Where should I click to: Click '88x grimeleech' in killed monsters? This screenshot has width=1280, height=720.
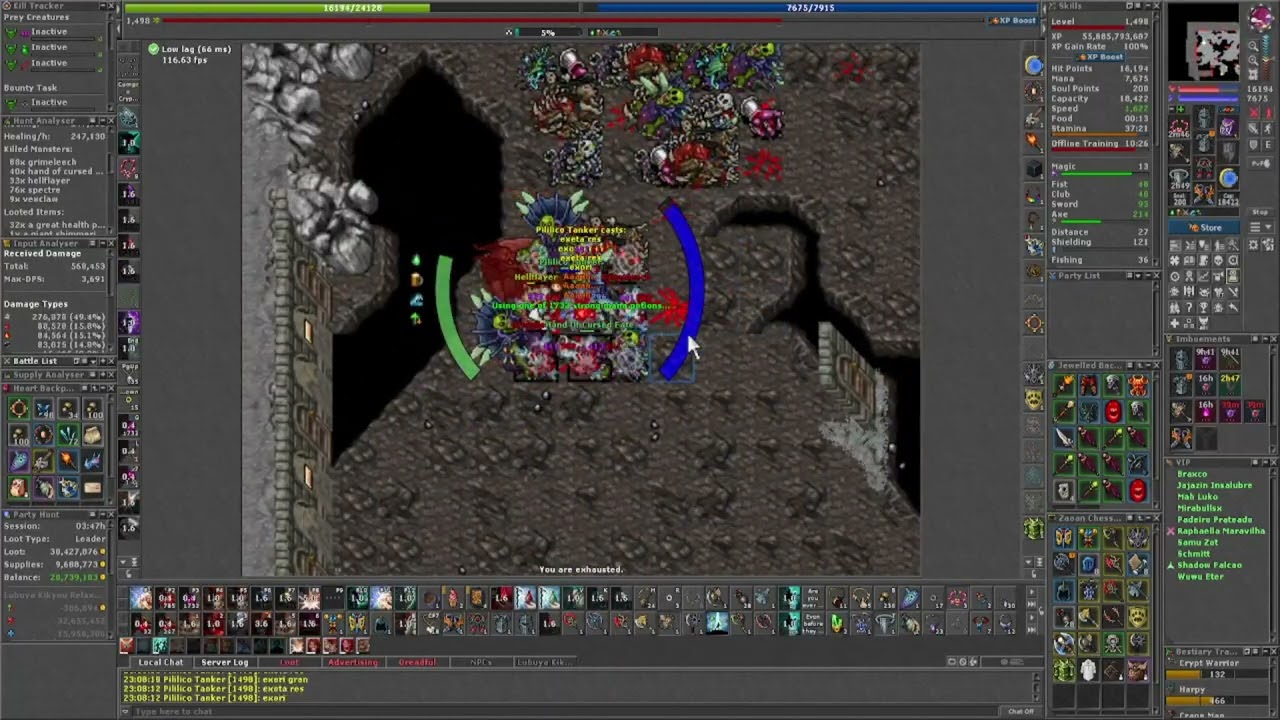43,162
